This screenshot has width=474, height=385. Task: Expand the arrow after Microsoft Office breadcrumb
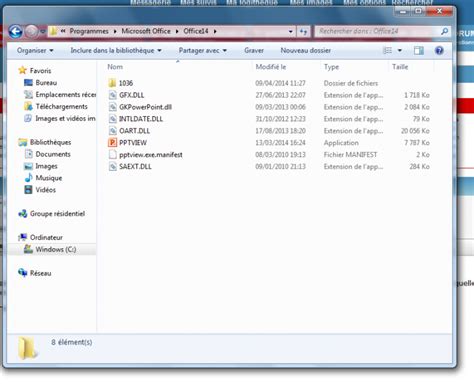click(177, 31)
